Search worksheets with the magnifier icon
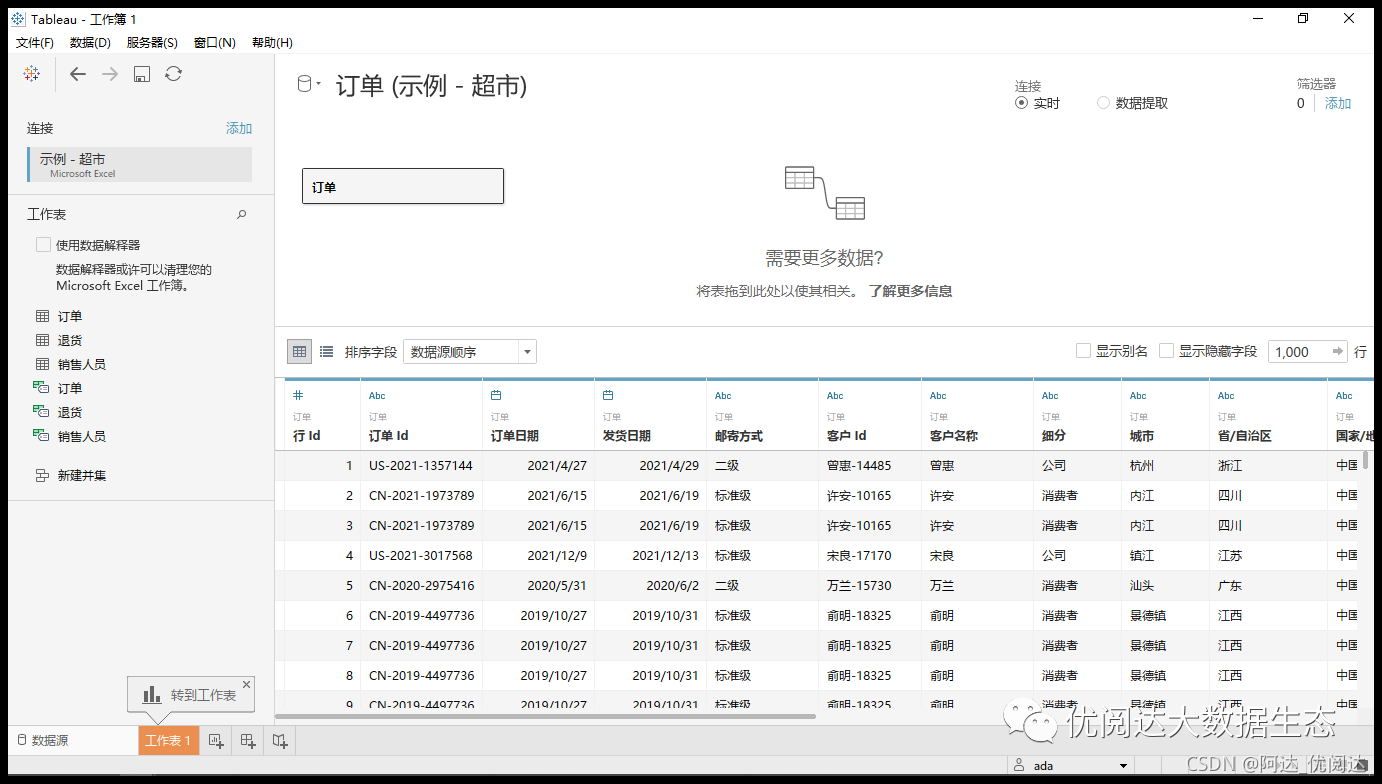 [x=241, y=214]
